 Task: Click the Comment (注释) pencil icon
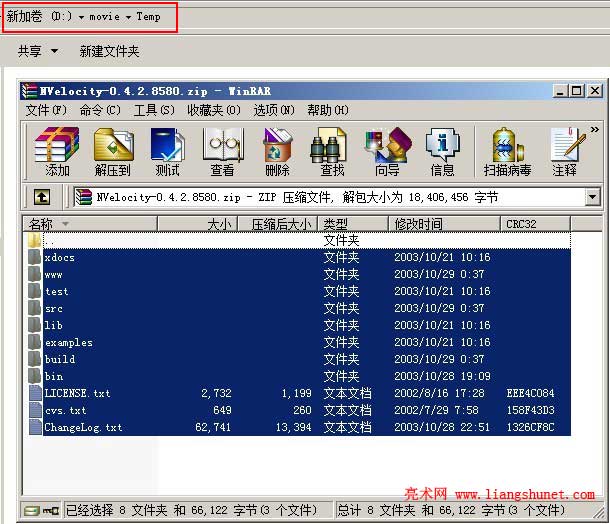567,144
